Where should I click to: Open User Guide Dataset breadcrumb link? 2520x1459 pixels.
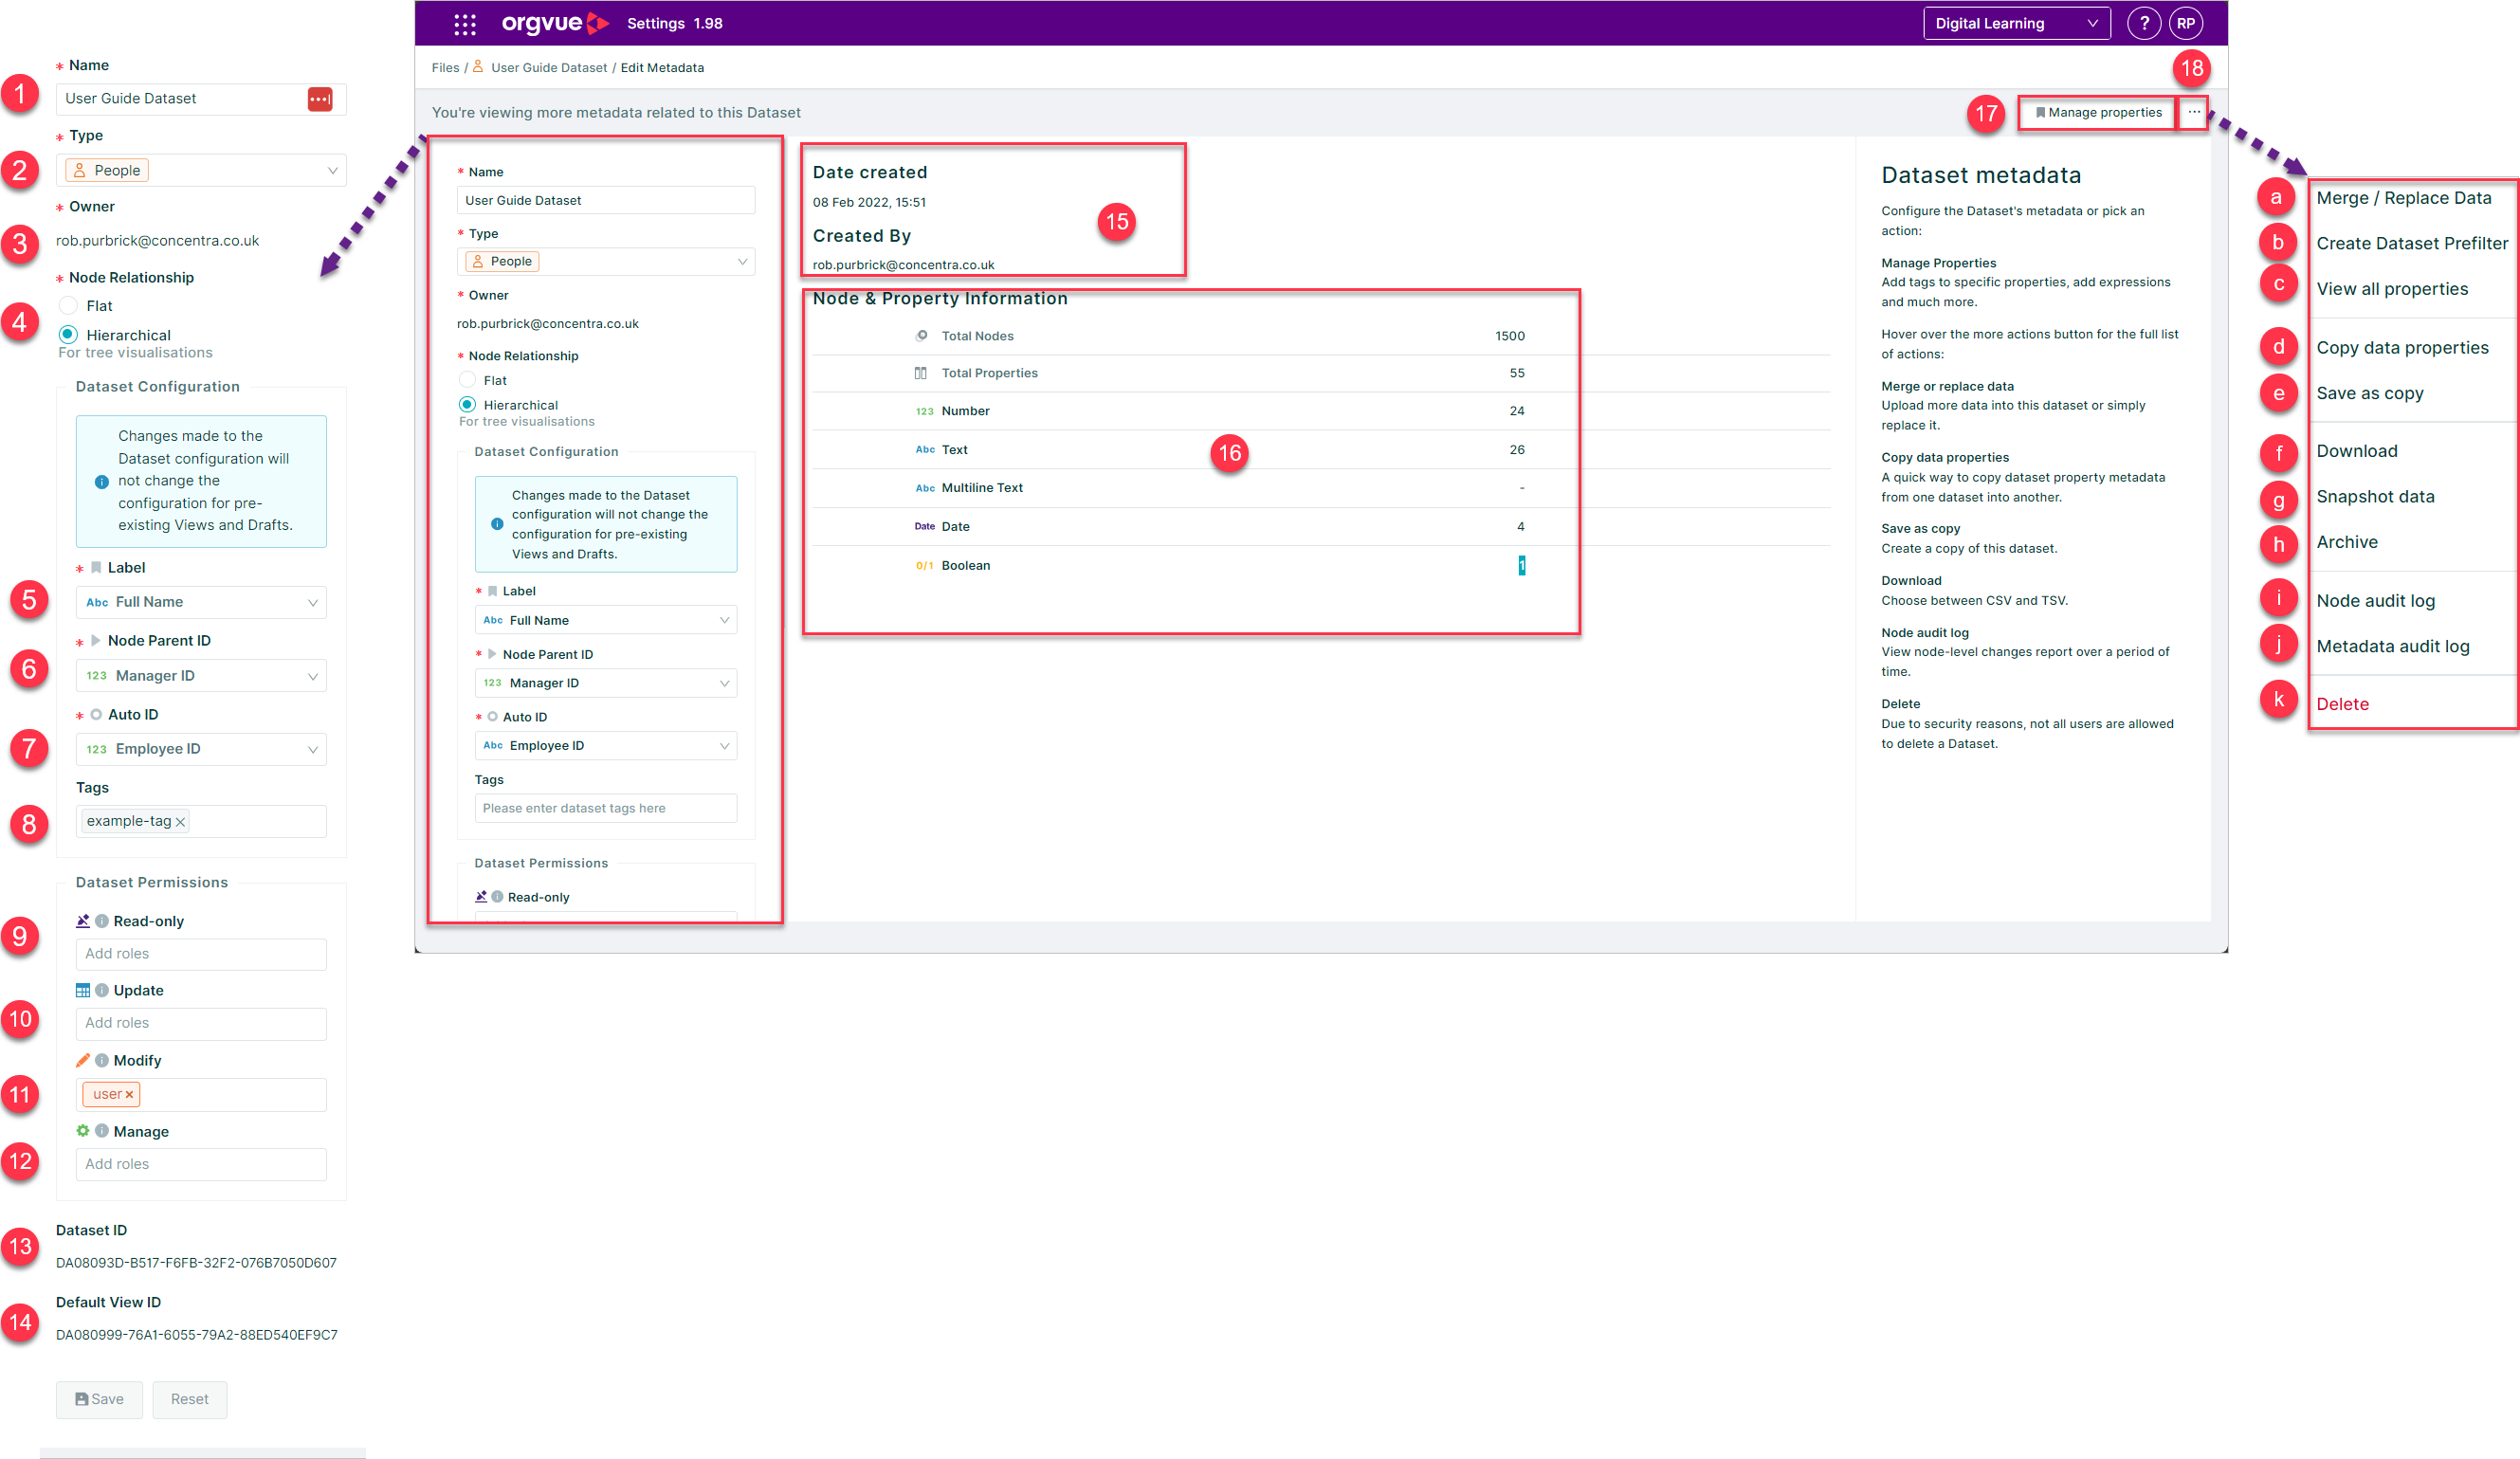pos(548,68)
